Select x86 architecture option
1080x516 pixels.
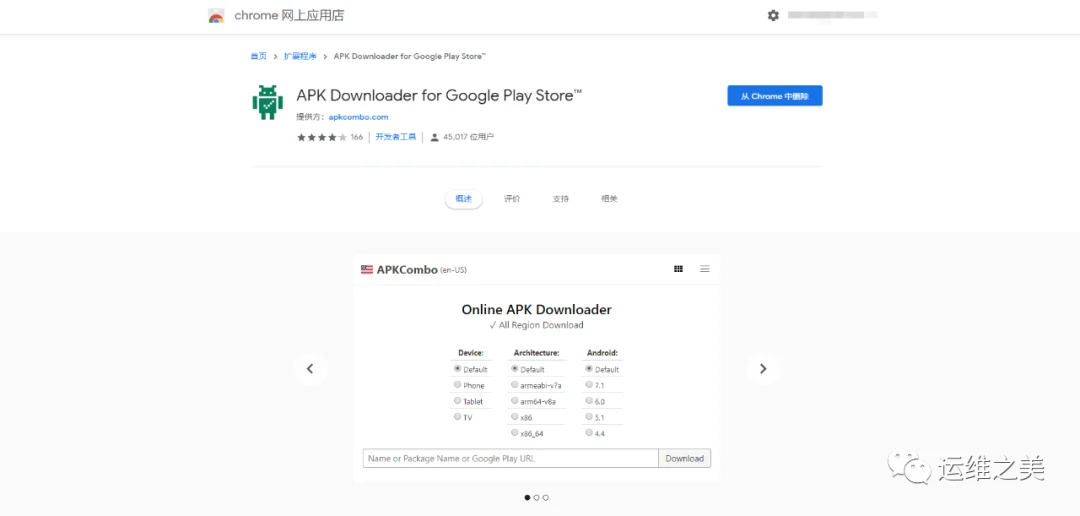coord(515,416)
